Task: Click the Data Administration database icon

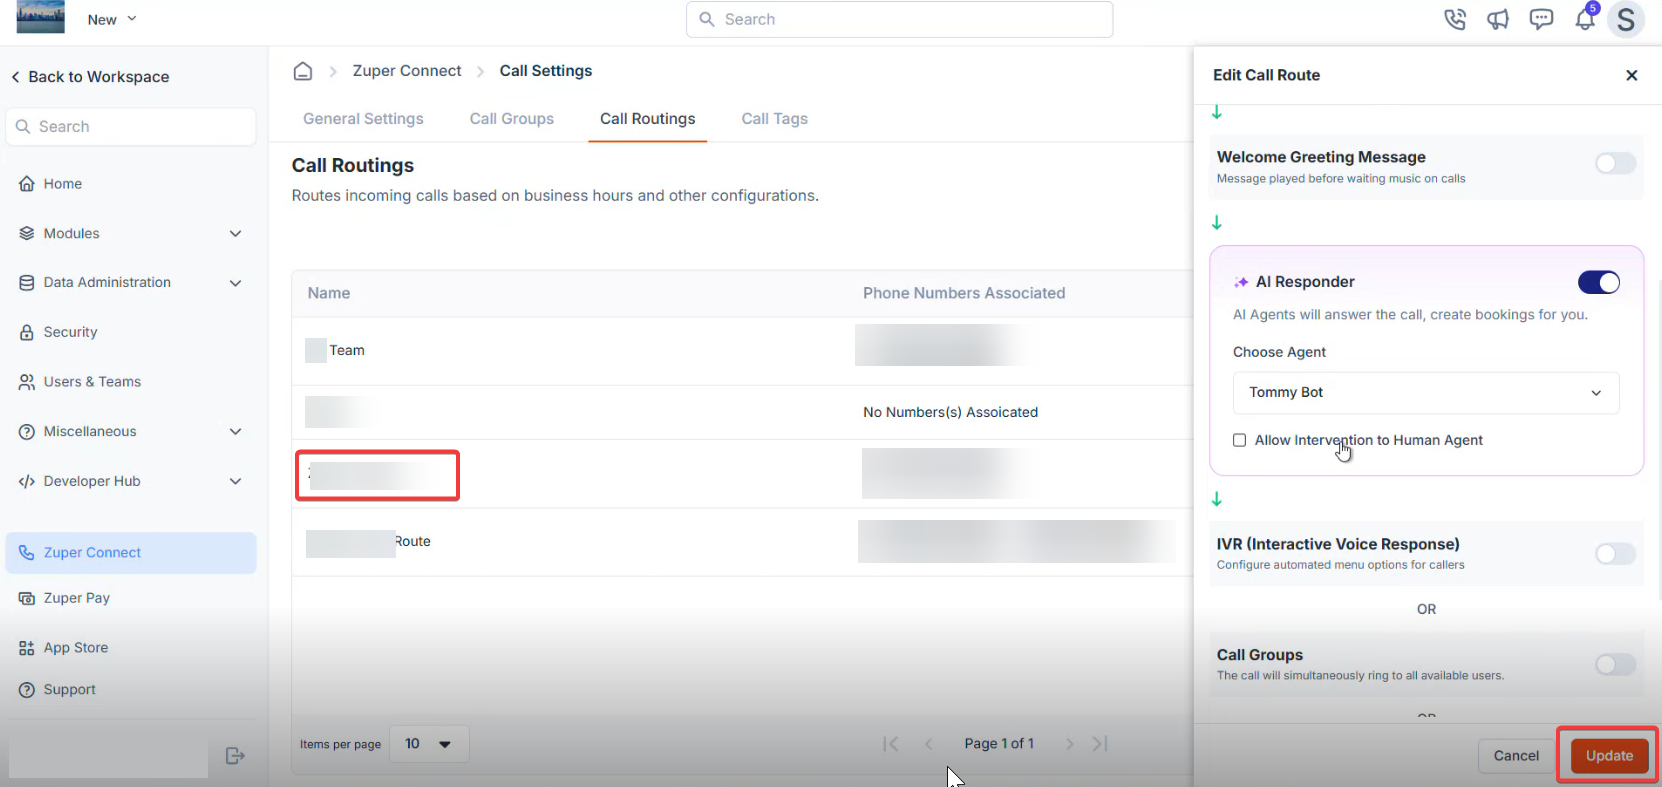Action: pos(27,283)
